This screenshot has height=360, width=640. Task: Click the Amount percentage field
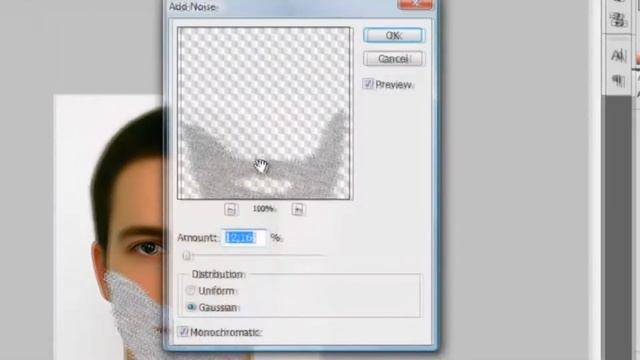click(x=244, y=238)
